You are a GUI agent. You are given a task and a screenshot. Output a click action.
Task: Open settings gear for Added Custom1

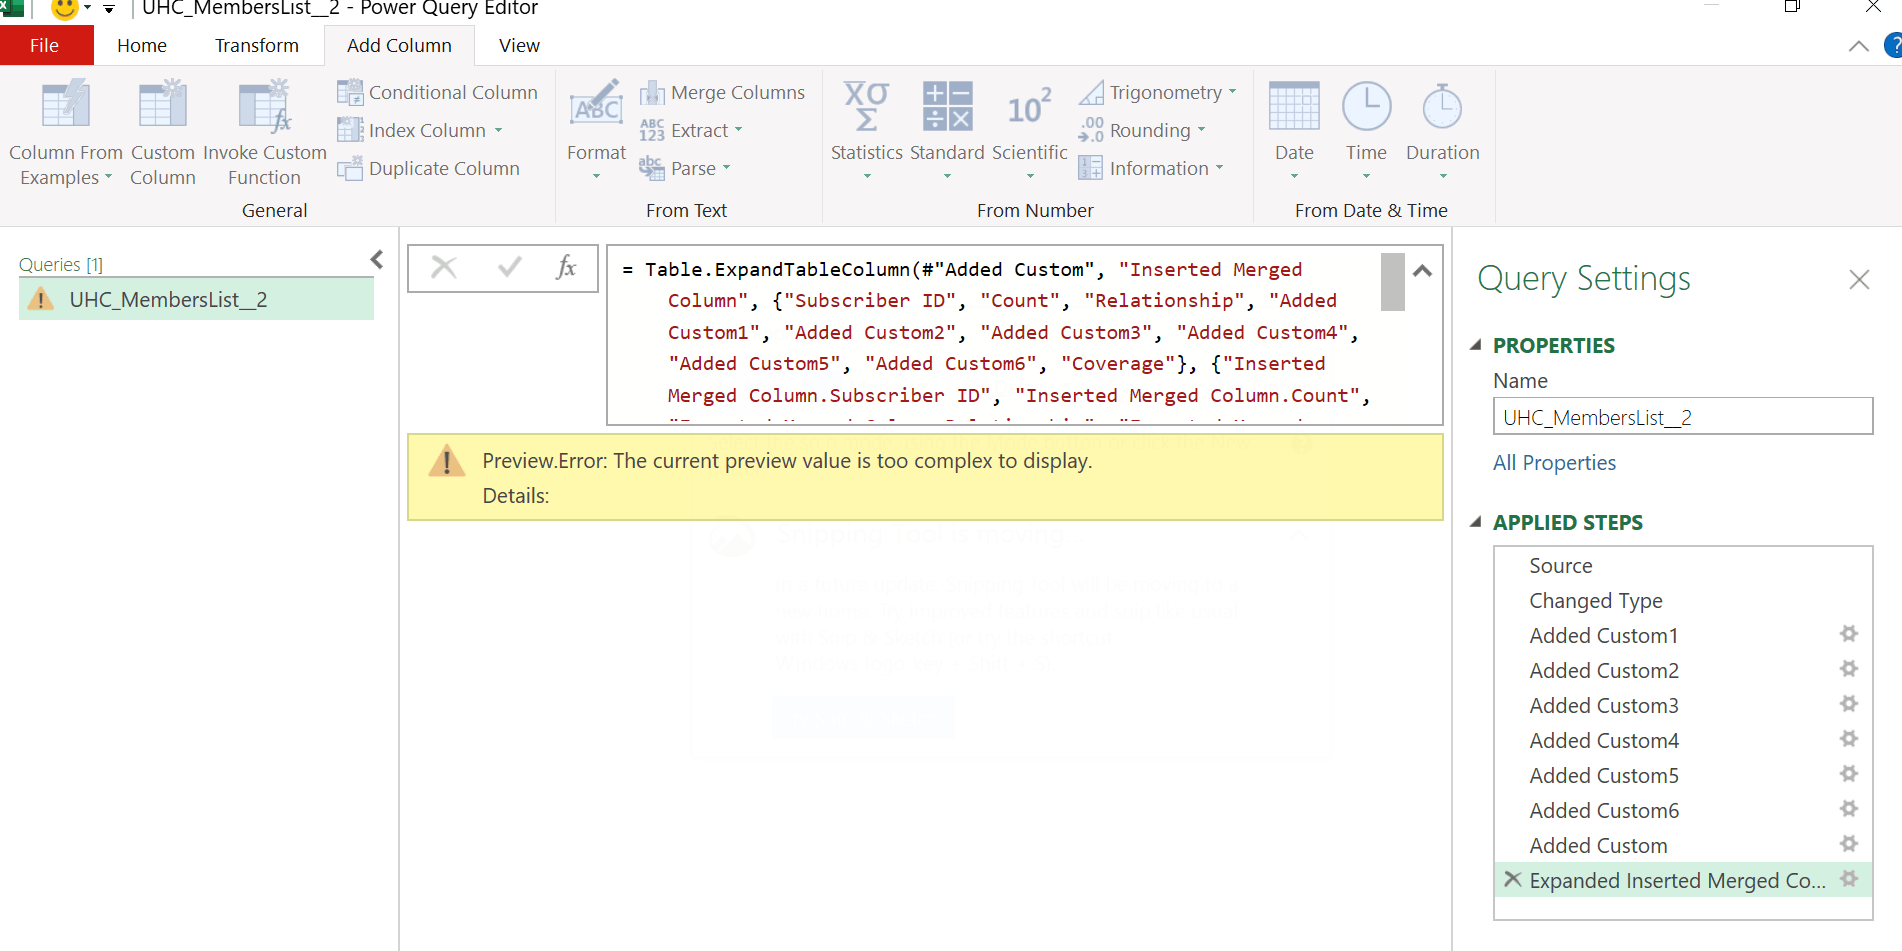pos(1849,634)
